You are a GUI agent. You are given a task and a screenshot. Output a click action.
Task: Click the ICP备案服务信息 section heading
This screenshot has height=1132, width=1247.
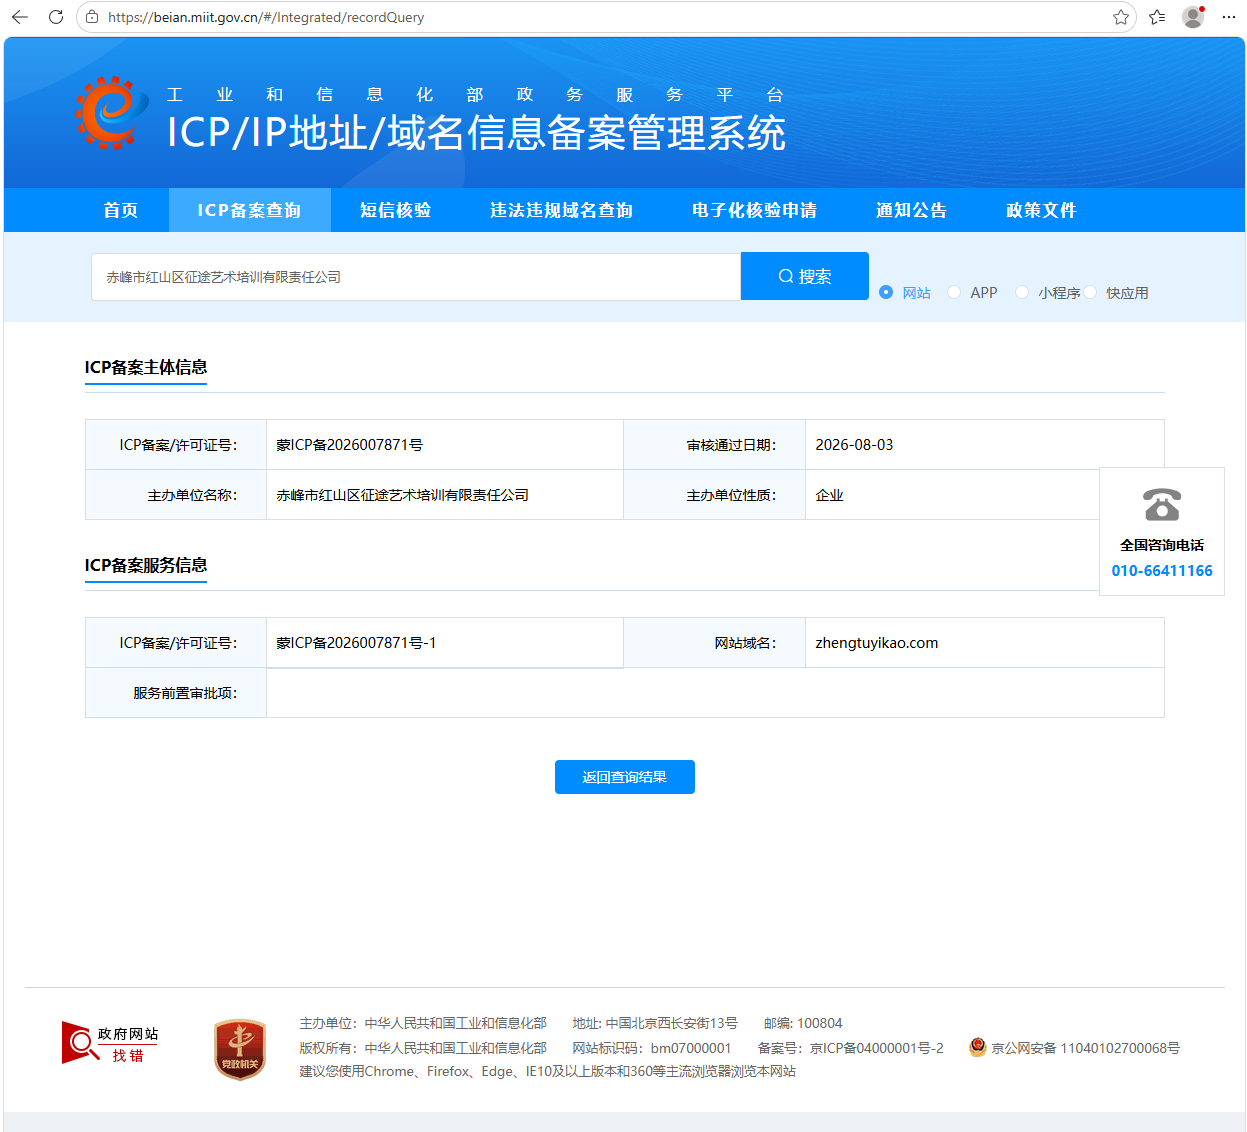[146, 565]
